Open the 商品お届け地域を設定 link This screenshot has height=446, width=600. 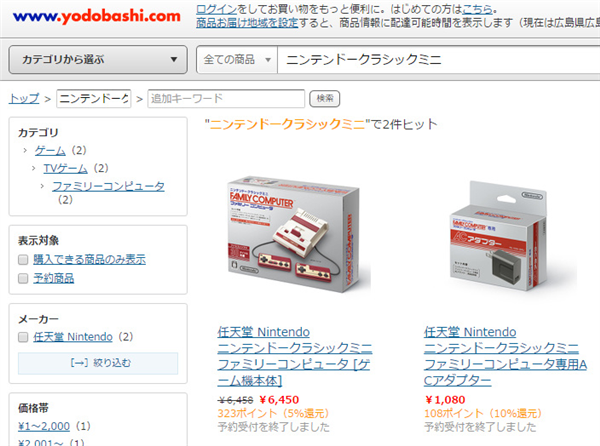(247, 23)
